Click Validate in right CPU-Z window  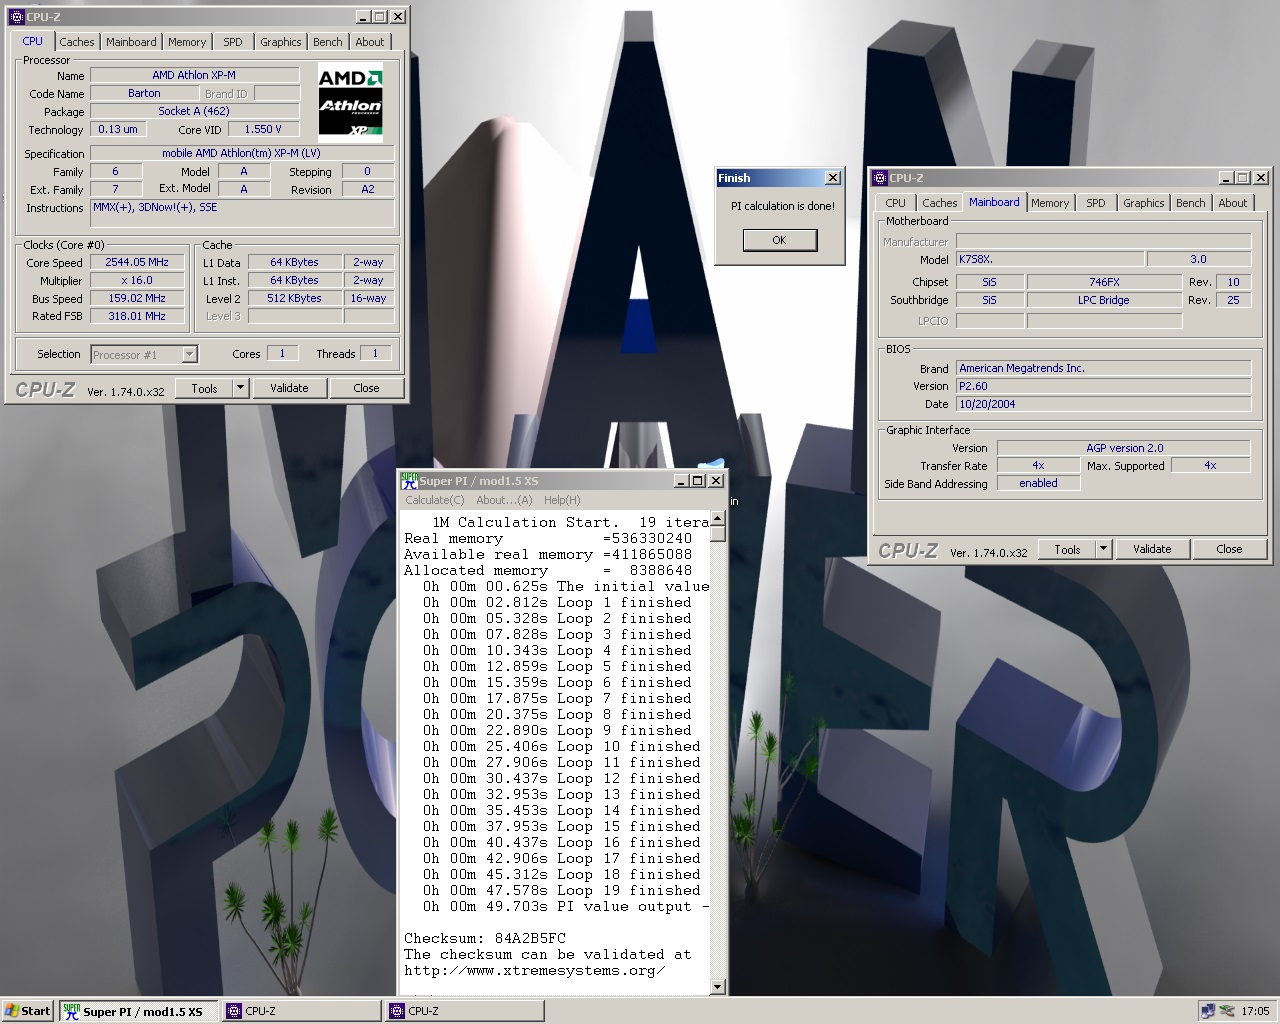point(1152,549)
